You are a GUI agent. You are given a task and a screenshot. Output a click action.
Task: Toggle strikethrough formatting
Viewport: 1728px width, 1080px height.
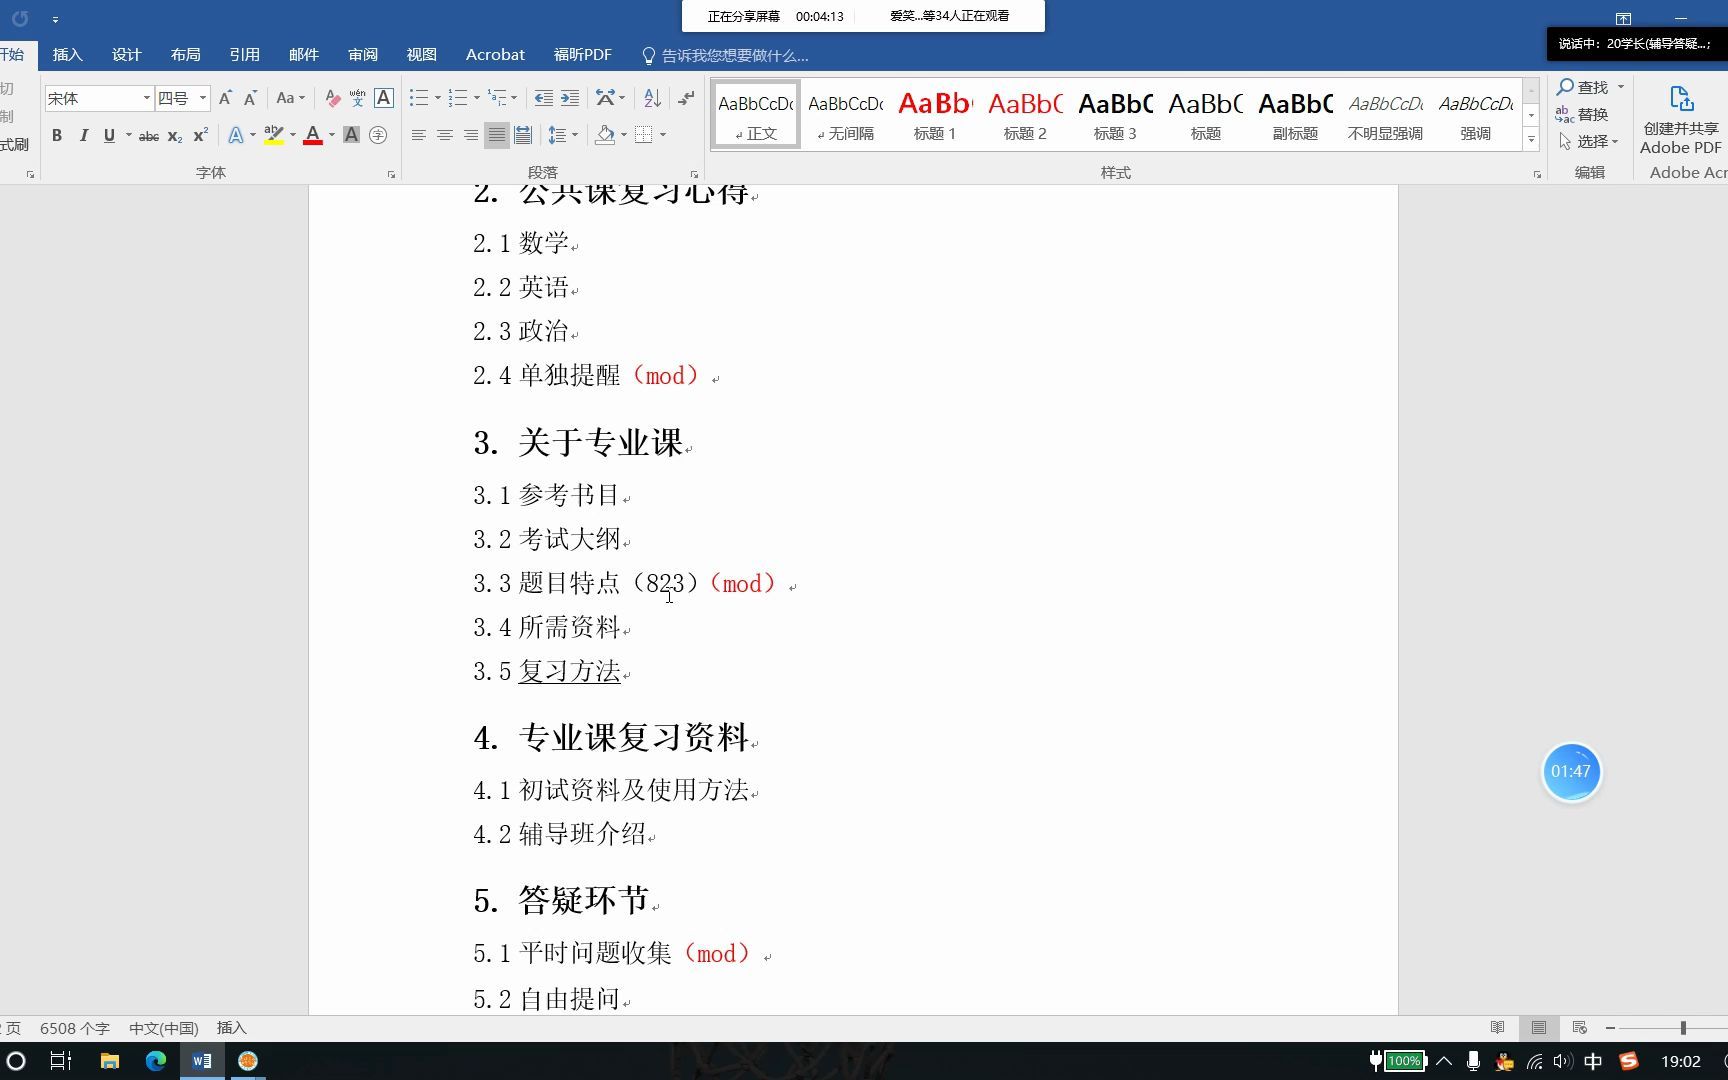(148, 135)
